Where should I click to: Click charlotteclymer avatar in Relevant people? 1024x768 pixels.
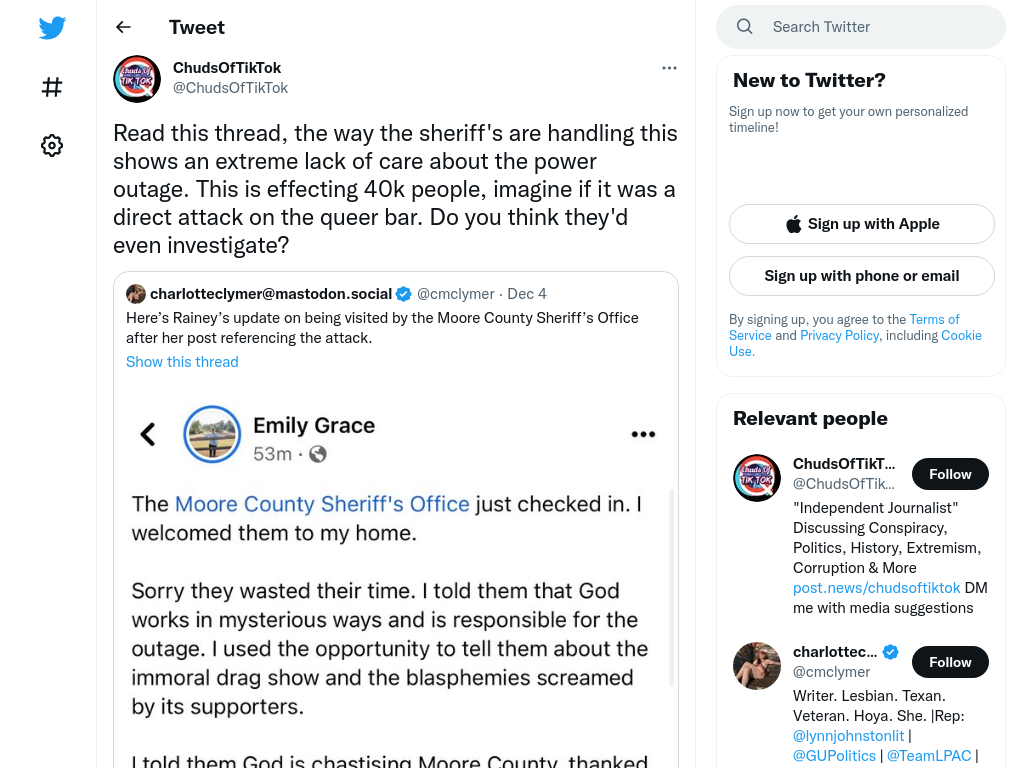(x=757, y=666)
